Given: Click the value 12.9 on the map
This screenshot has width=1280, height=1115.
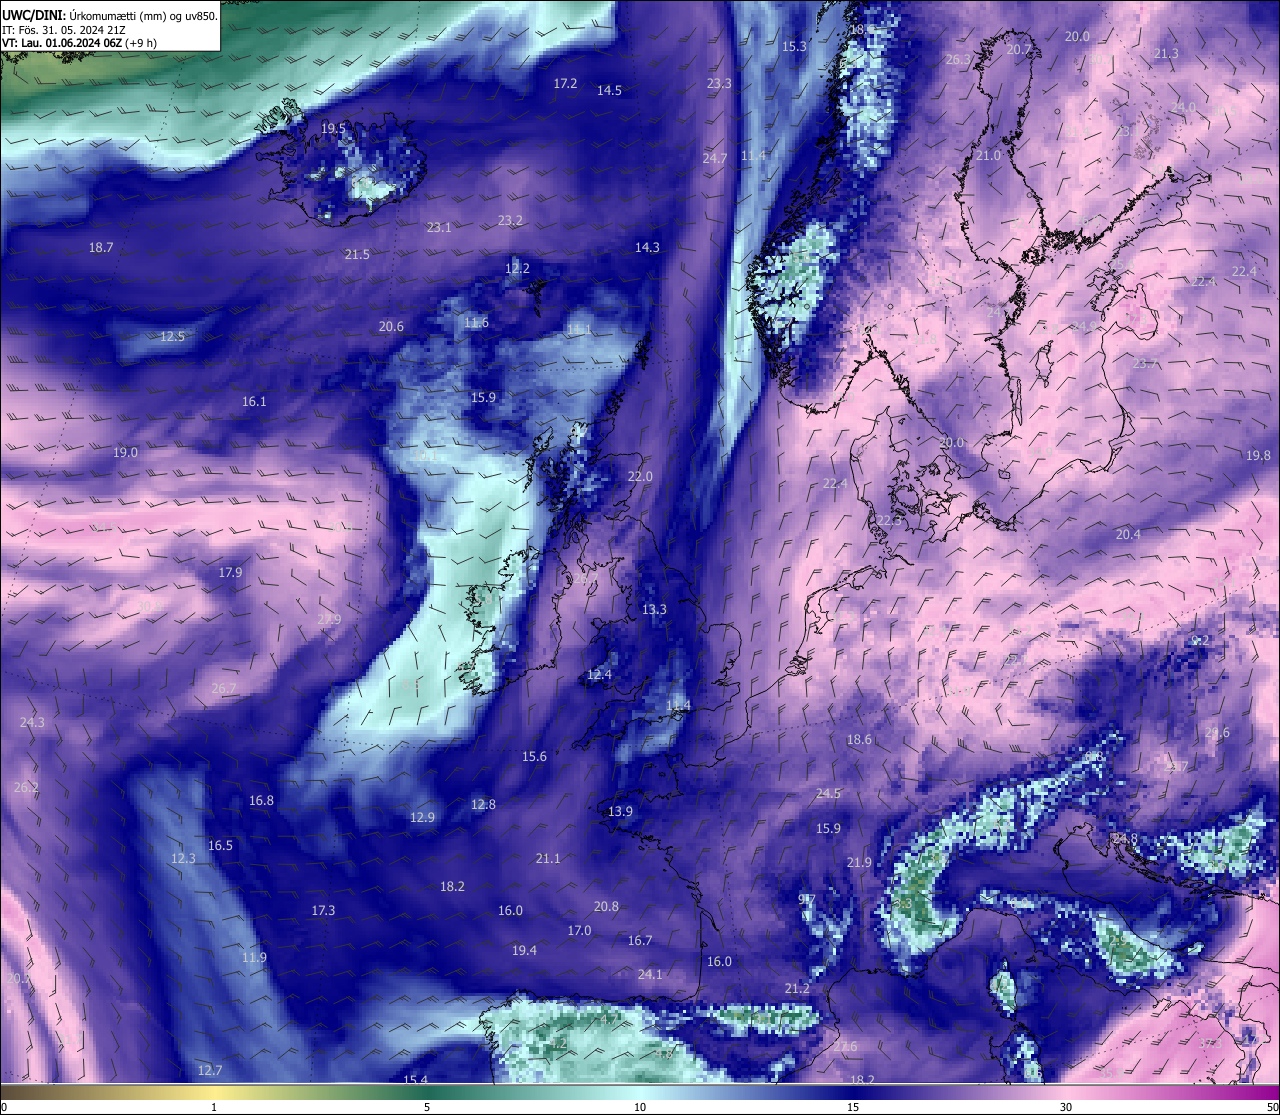Looking at the screenshot, I should tap(422, 818).
